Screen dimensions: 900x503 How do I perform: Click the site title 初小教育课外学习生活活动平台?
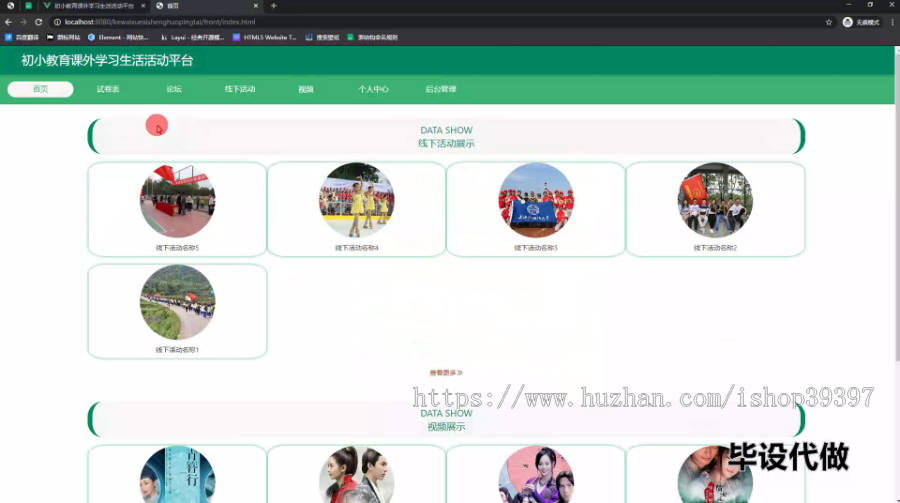point(107,60)
